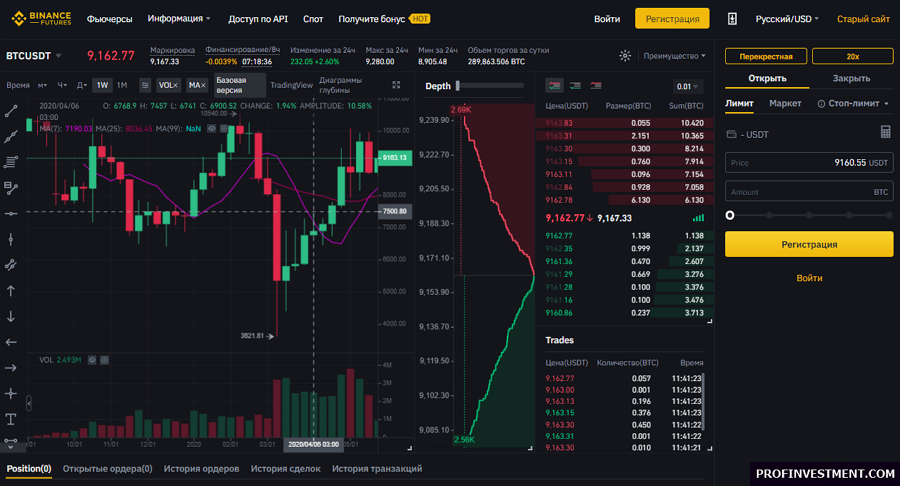
Task: Select the up arrow marker tool
Action: pos(11,291)
